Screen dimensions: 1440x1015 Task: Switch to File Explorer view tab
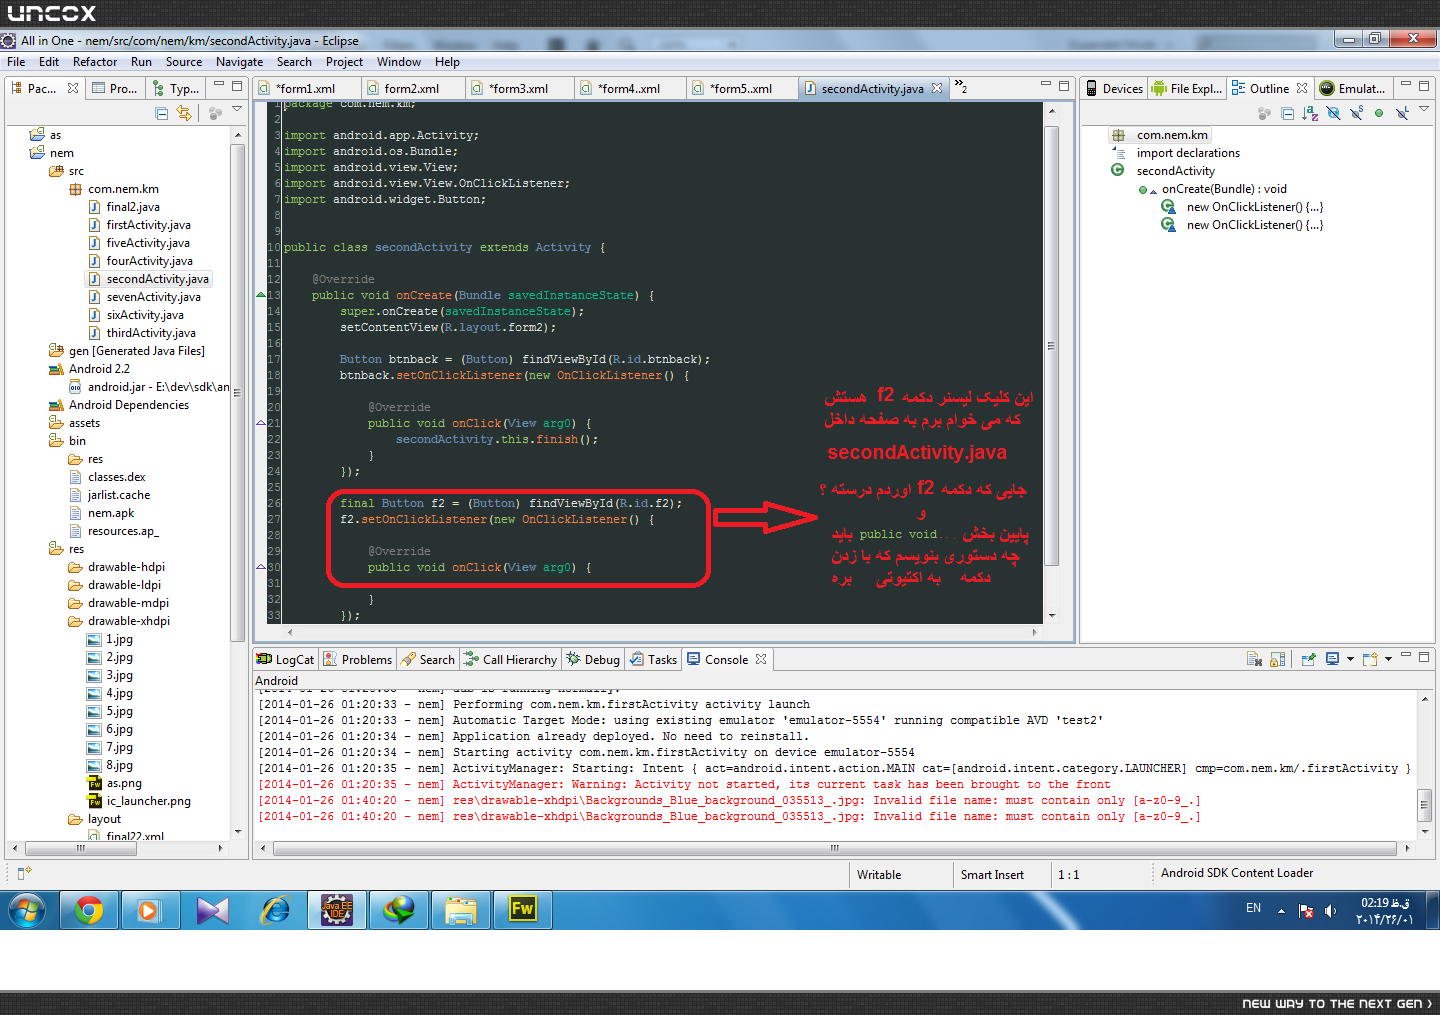pos(1186,88)
